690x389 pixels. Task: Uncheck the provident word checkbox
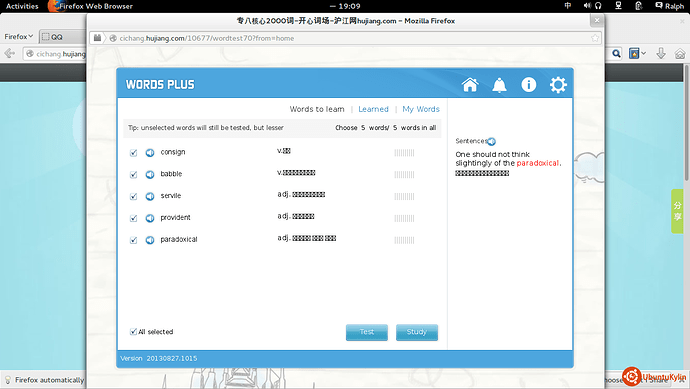coord(133,218)
